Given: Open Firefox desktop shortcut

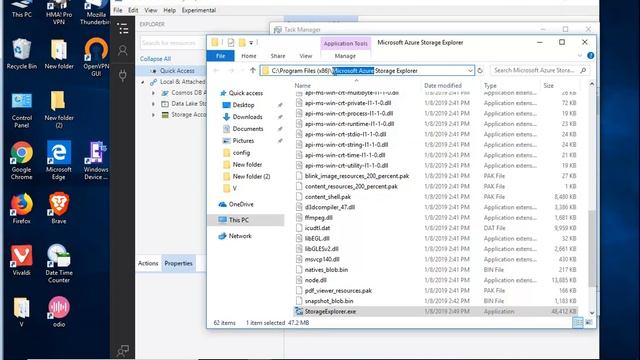Looking at the screenshot, I should tap(22, 208).
